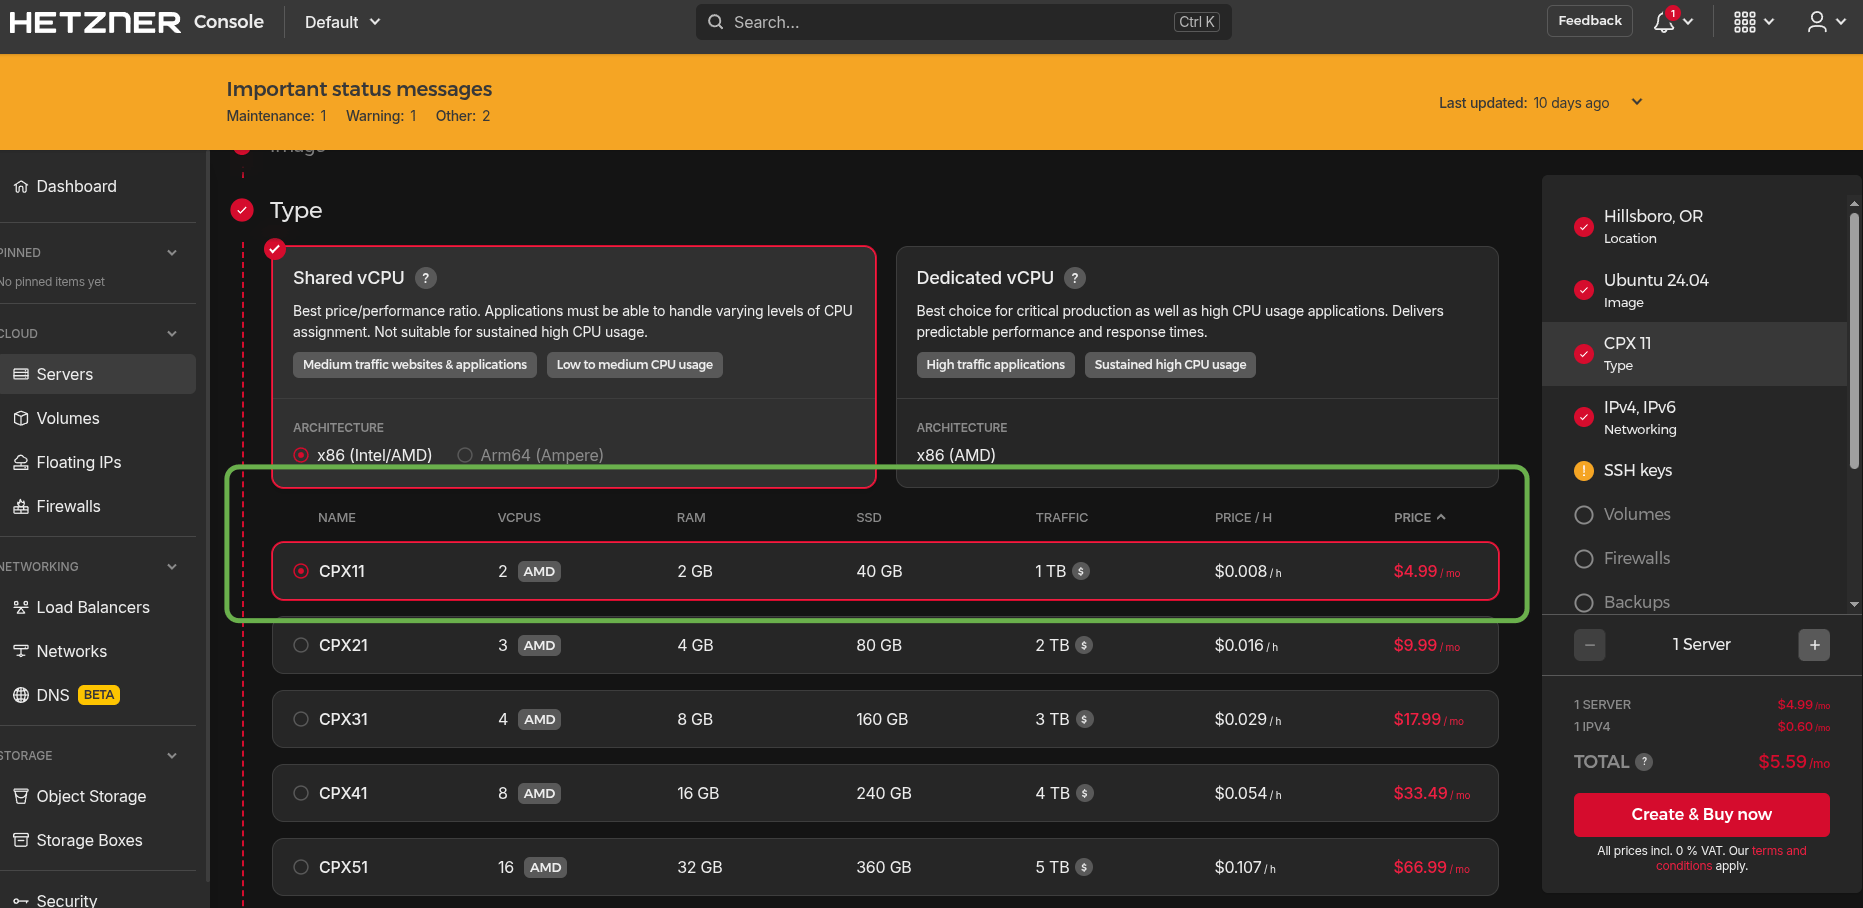Click the $0.029 hourly price

point(1248,719)
